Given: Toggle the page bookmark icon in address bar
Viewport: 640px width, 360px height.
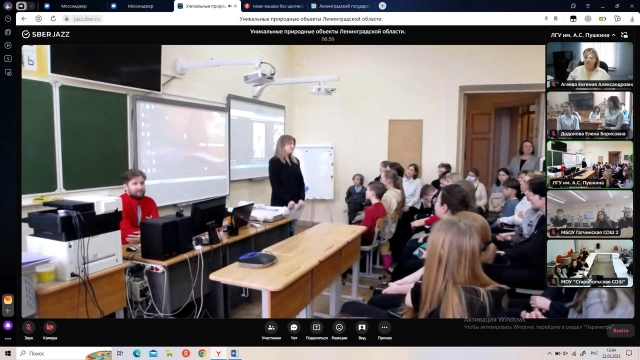Looking at the screenshot, I should point(556,19).
